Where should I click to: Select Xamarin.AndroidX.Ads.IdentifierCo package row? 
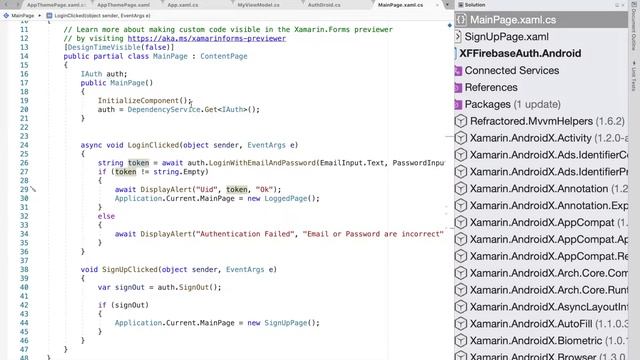541,155
